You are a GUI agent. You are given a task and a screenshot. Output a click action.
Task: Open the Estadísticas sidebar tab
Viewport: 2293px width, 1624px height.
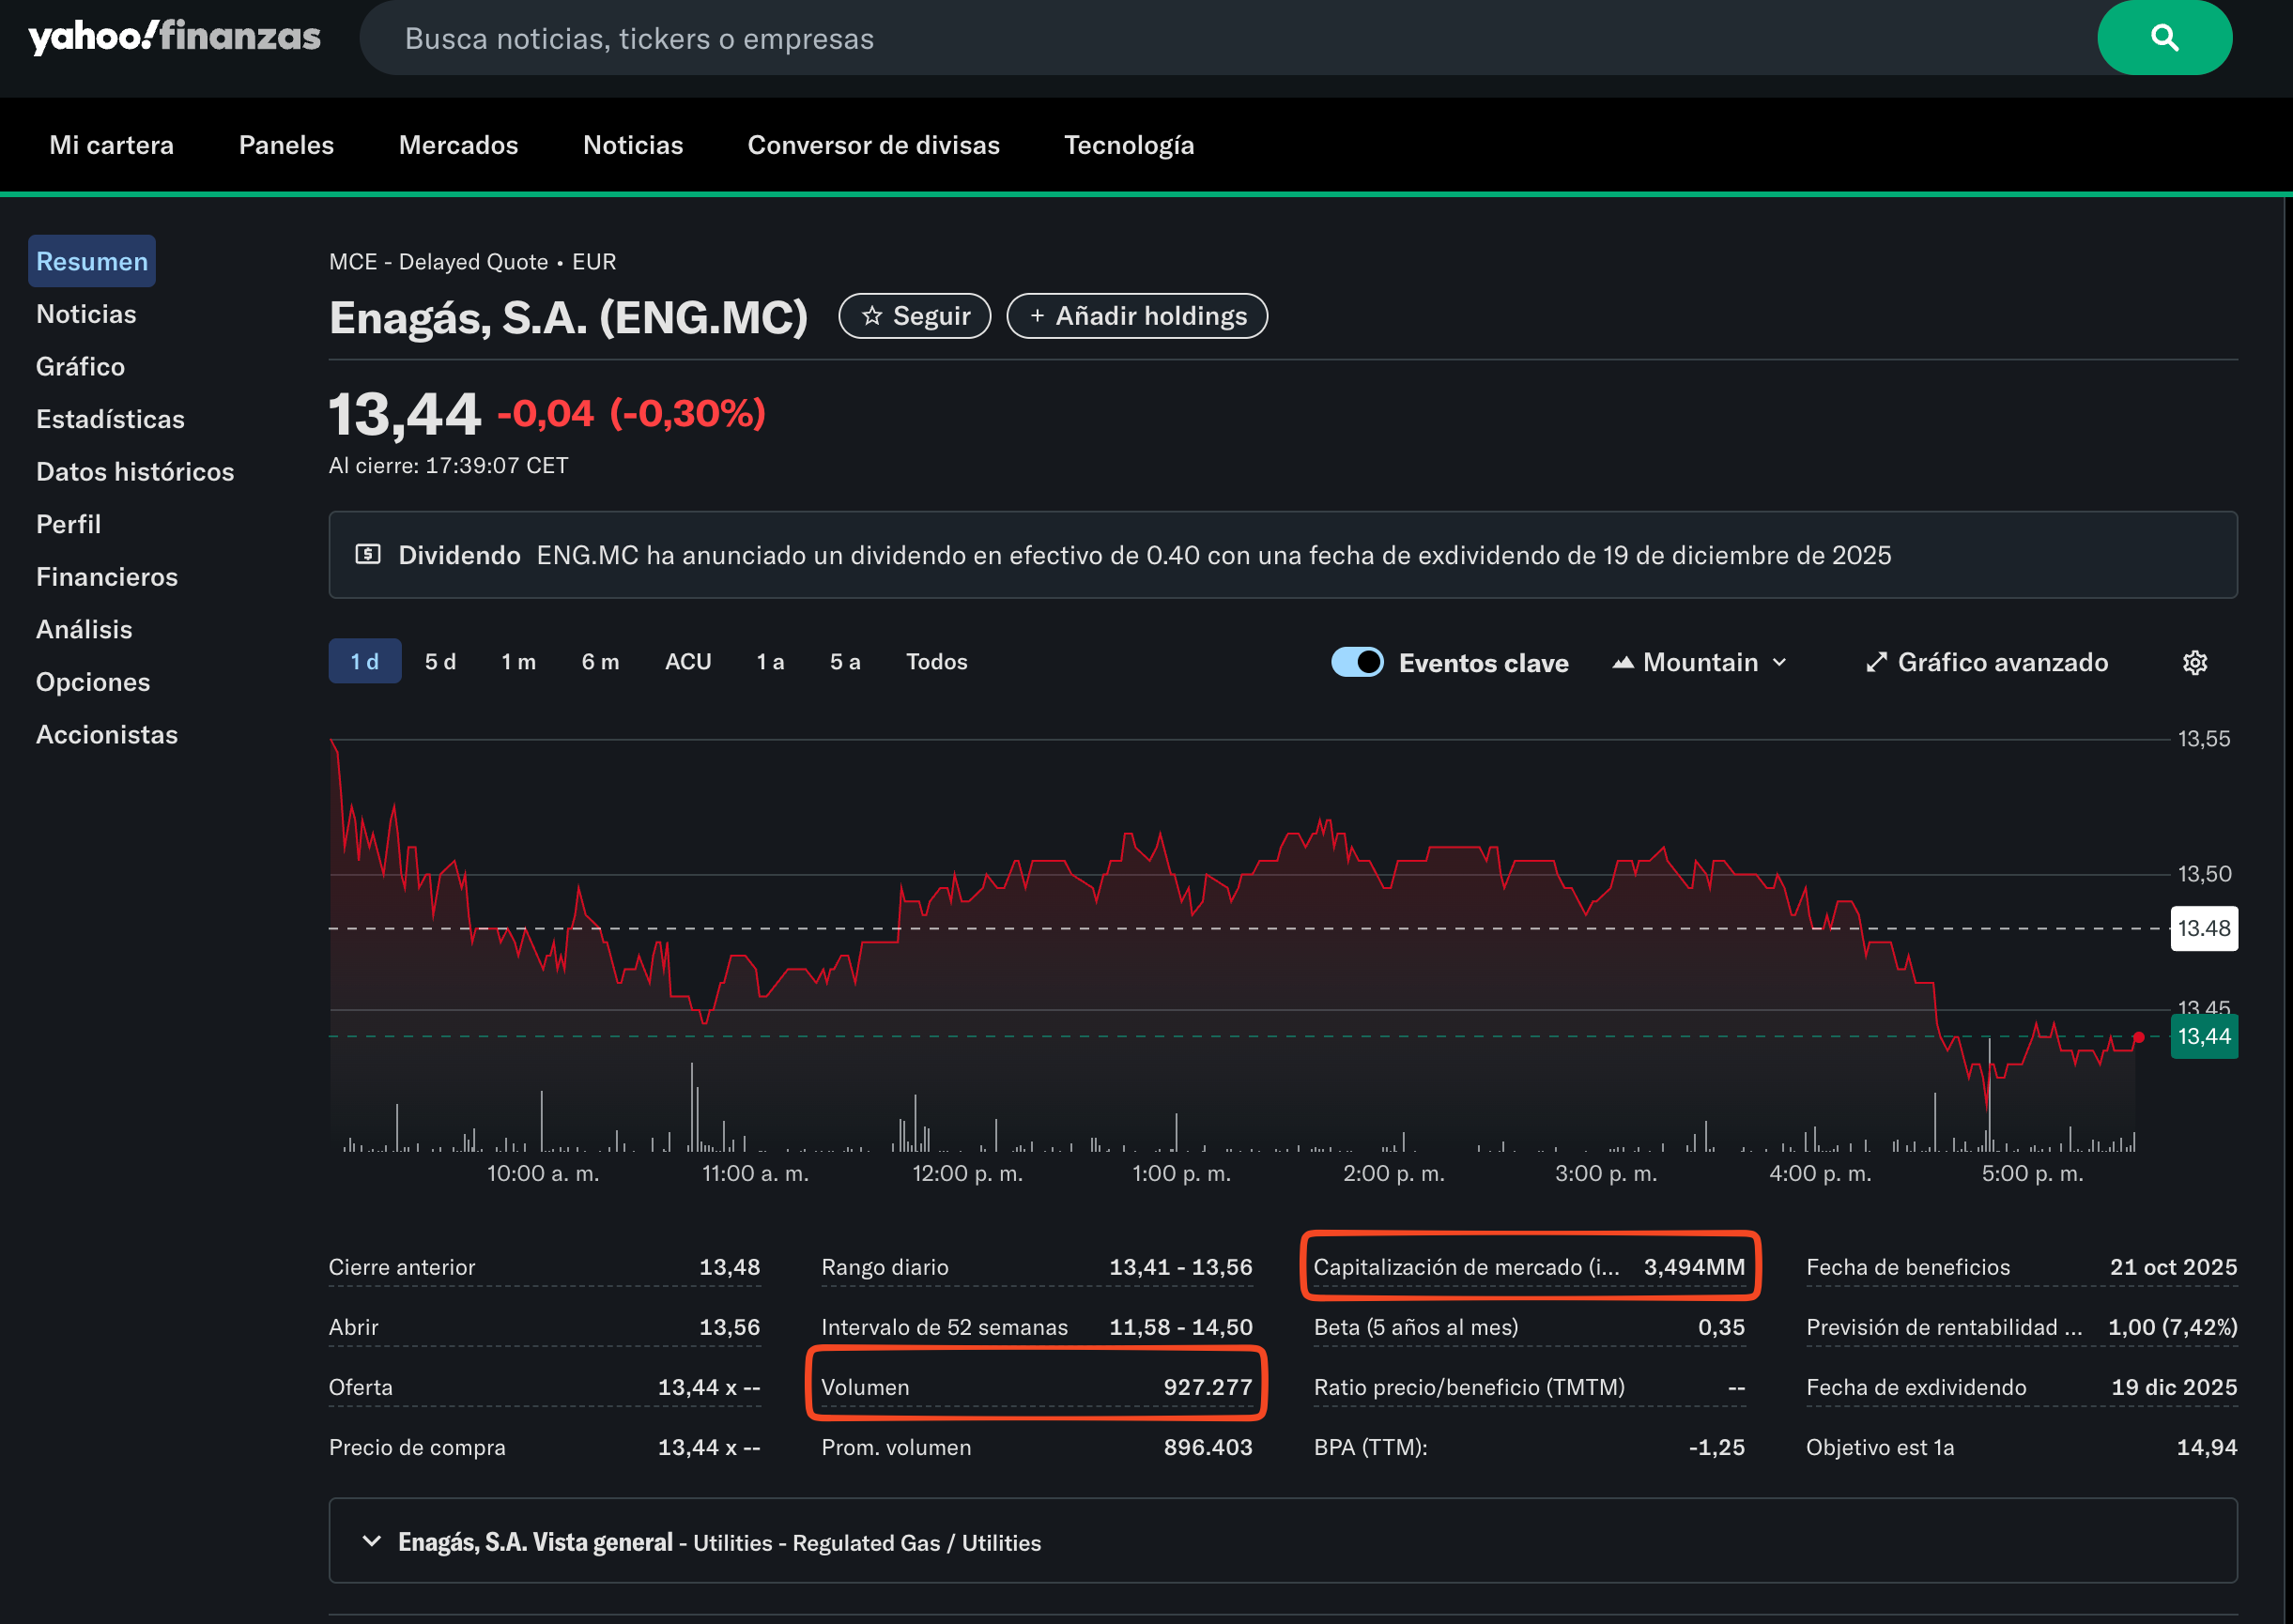click(110, 419)
